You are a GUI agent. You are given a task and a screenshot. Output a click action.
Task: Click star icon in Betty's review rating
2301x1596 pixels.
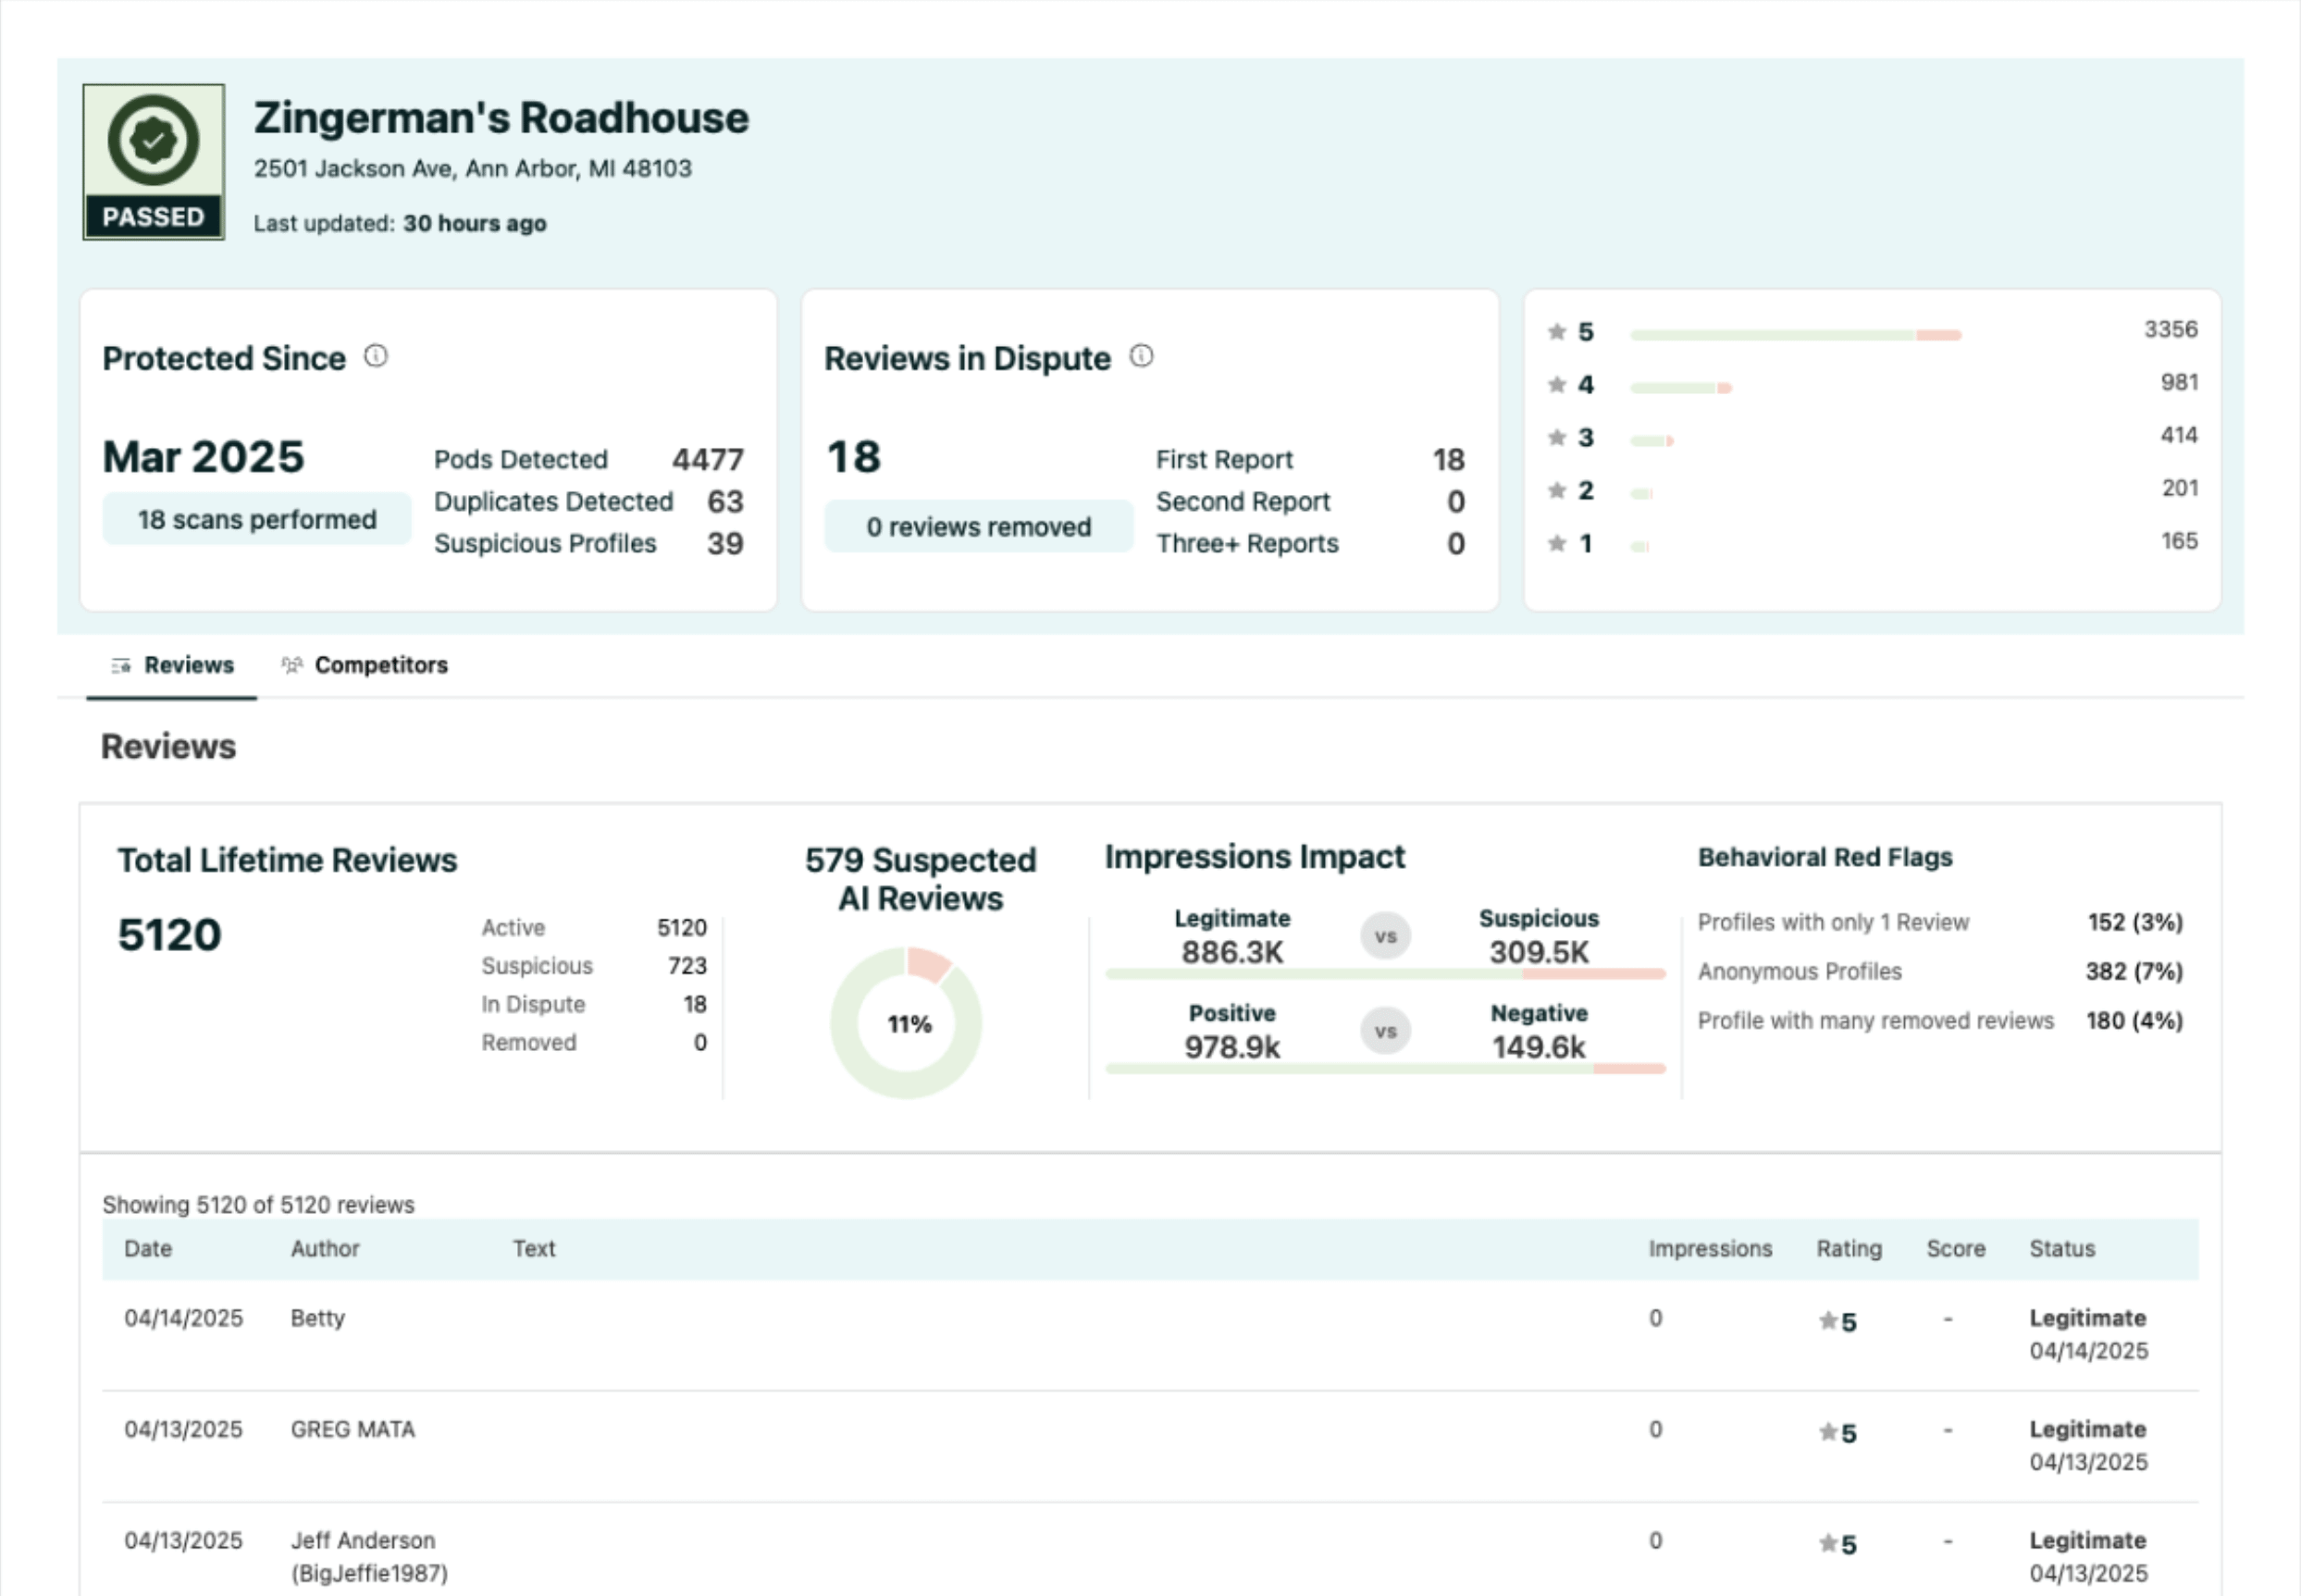coord(1828,1322)
